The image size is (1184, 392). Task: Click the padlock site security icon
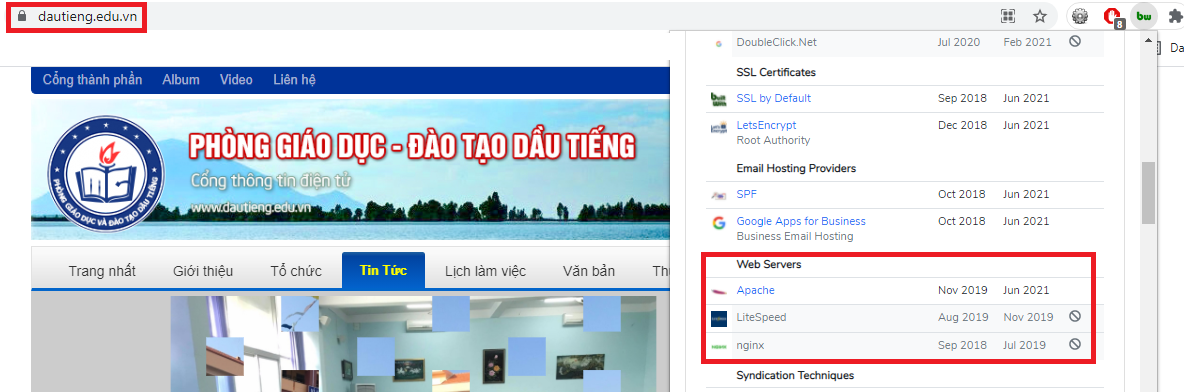[21, 16]
